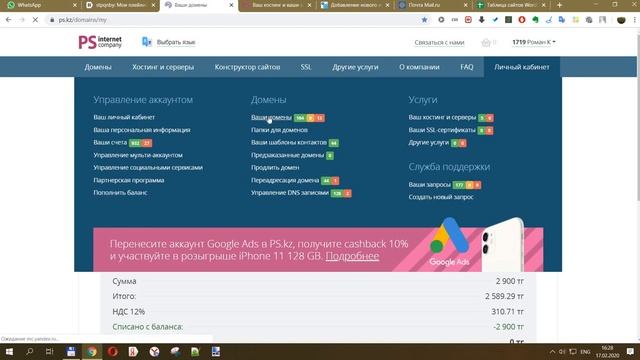Open the browser profile avatar icon

[x=621, y=20]
